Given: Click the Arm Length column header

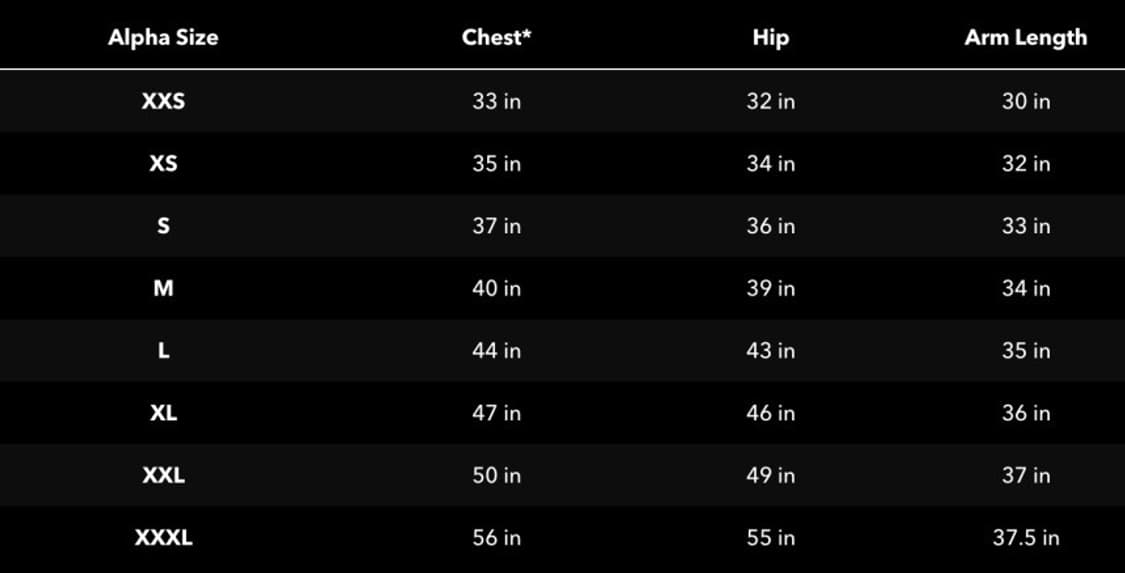Looking at the screenshot, I should tap(1025, 38).
